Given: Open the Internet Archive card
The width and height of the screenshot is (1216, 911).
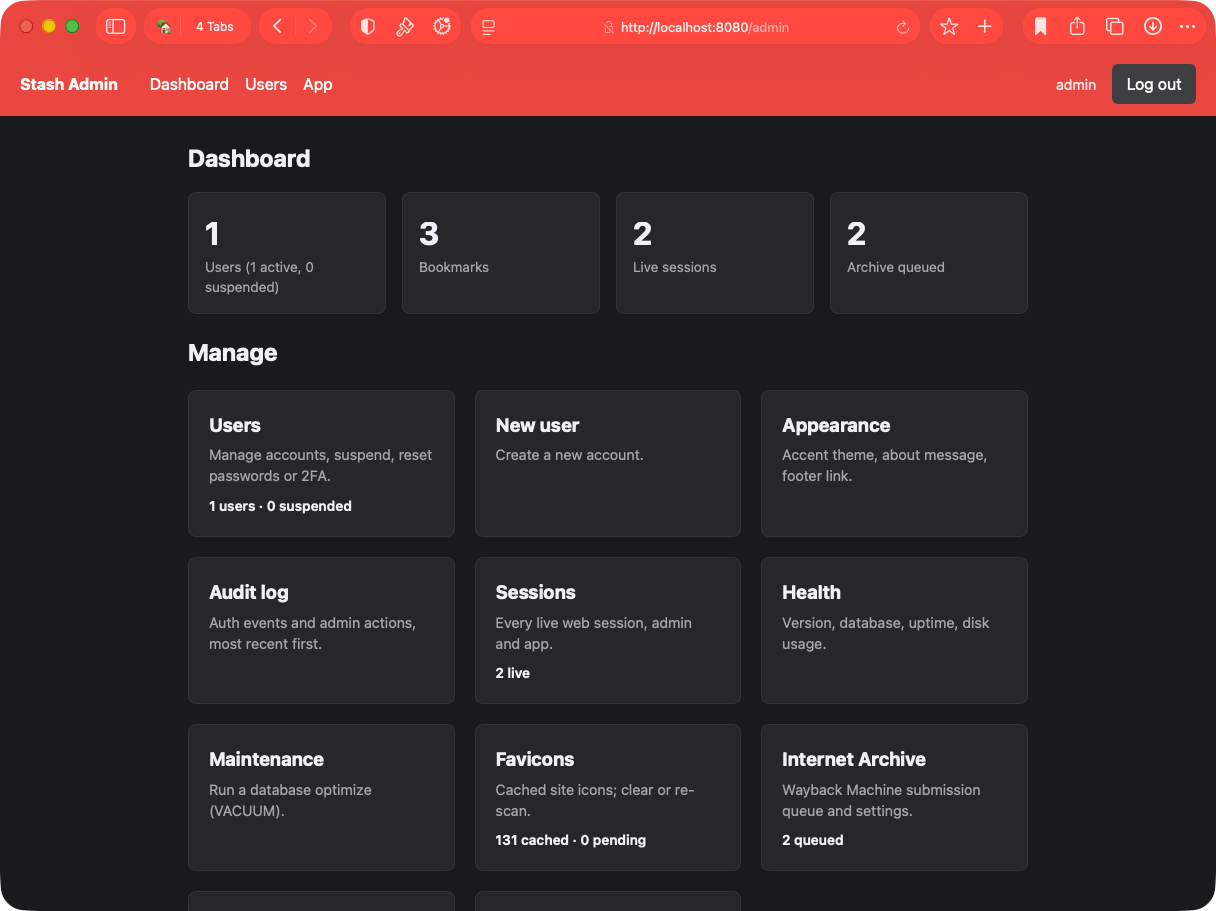Looking at the screenshot, I should pyautogui.click(x=894, y=797).
